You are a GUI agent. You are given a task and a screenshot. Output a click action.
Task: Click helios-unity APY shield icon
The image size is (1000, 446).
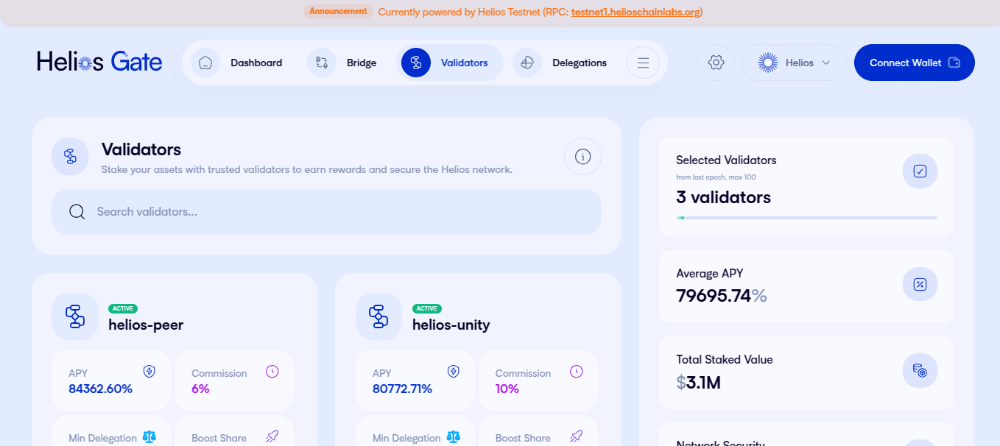453,371
